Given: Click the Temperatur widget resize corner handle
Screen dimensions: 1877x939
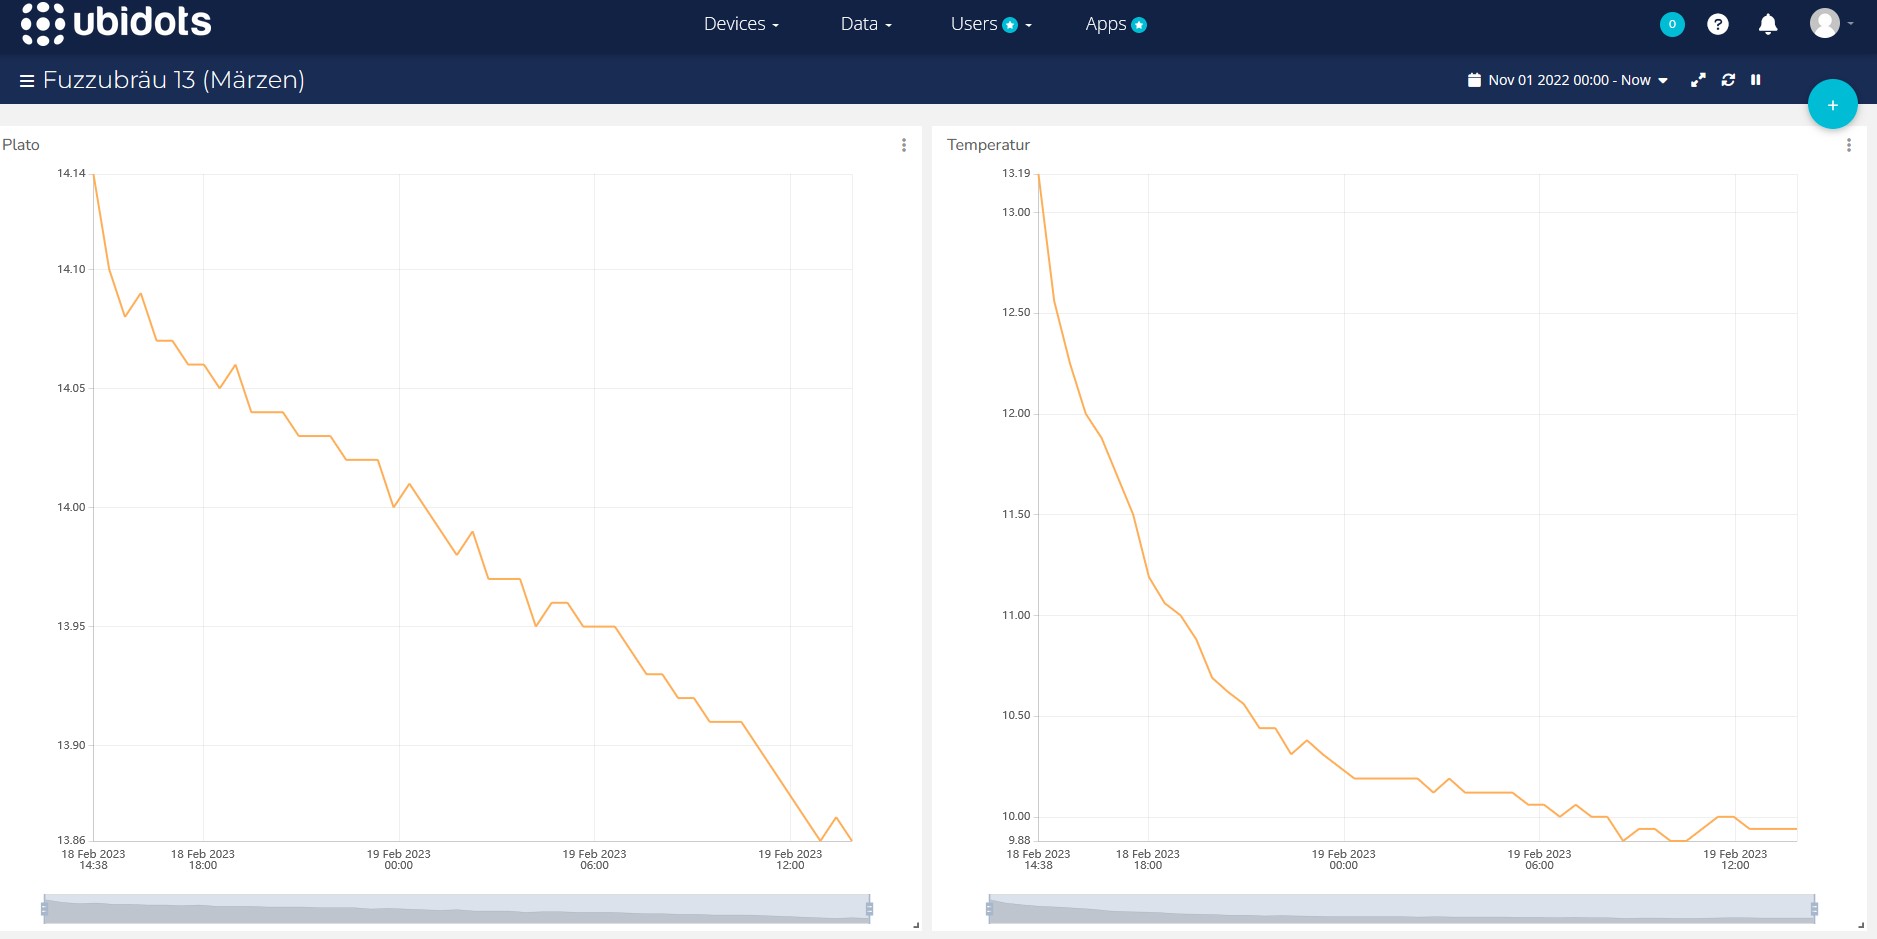Looking at the screenshot, I should pos(1860,925).
